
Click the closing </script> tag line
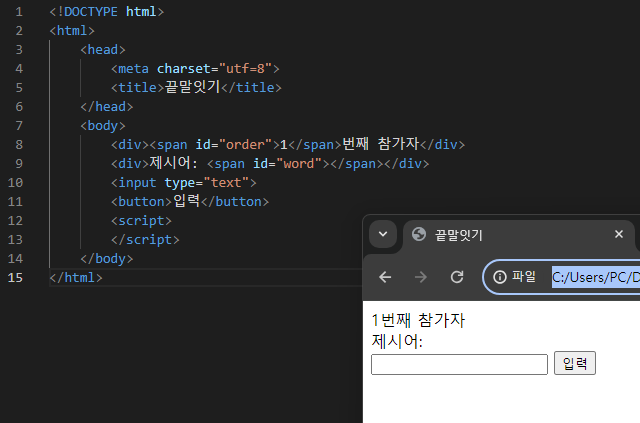coord(145,240)
